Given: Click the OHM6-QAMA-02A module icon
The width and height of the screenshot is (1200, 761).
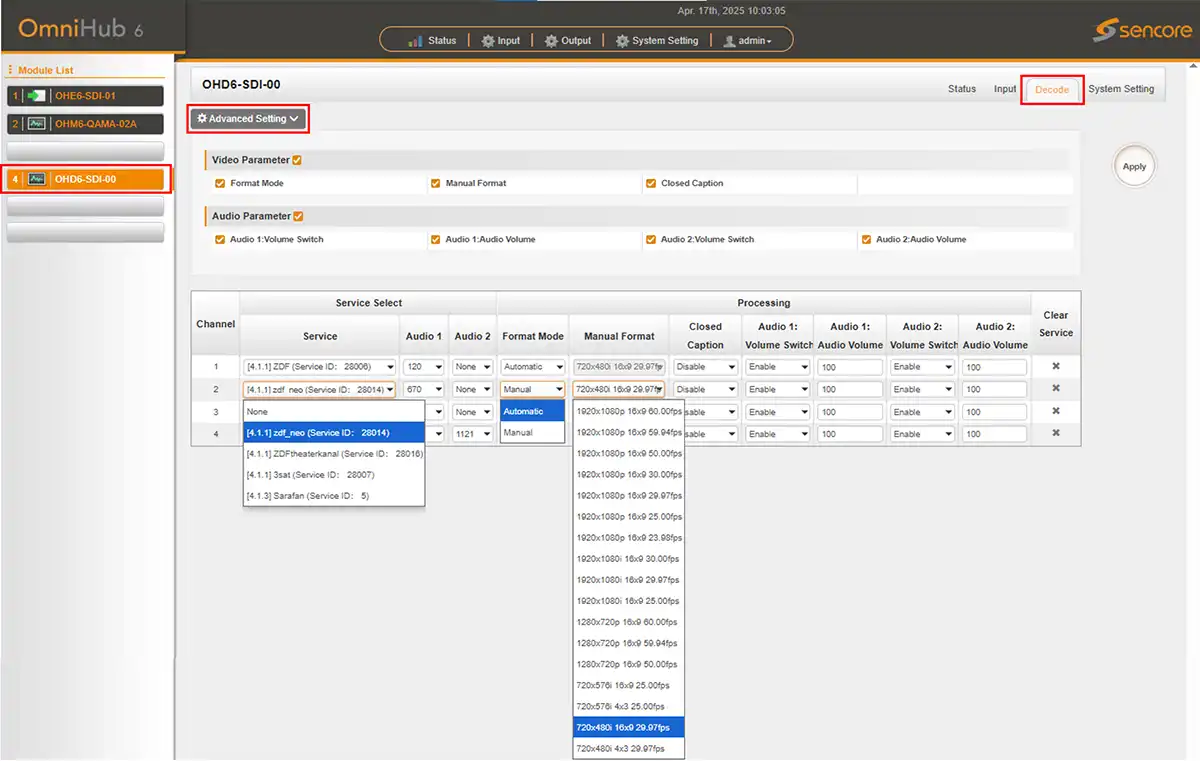Looking at the screenshot, I should [x=37, y=124].
